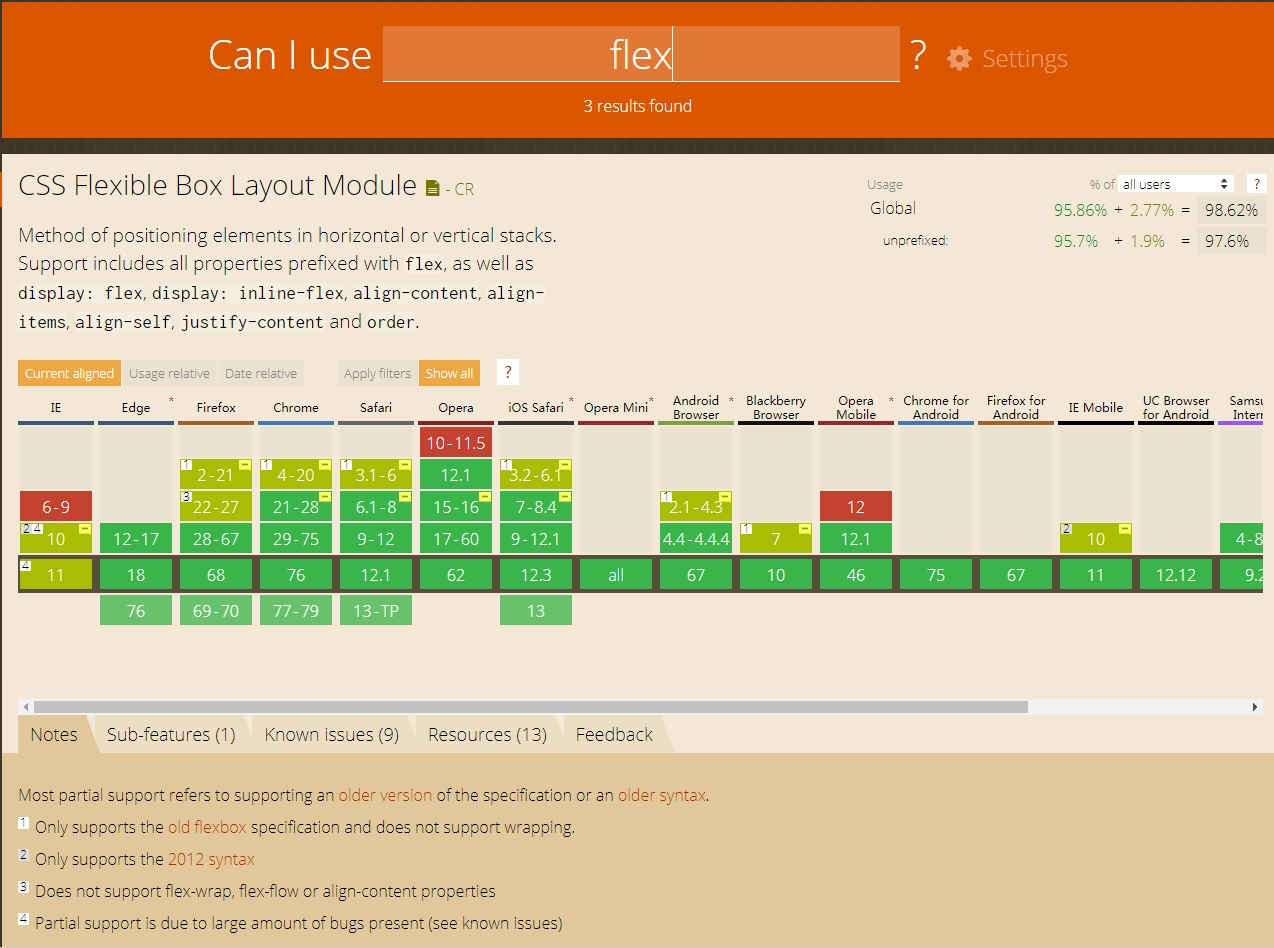Click Apply filters button
Screen dimensions: 1274x948
(x=377, y=373)
